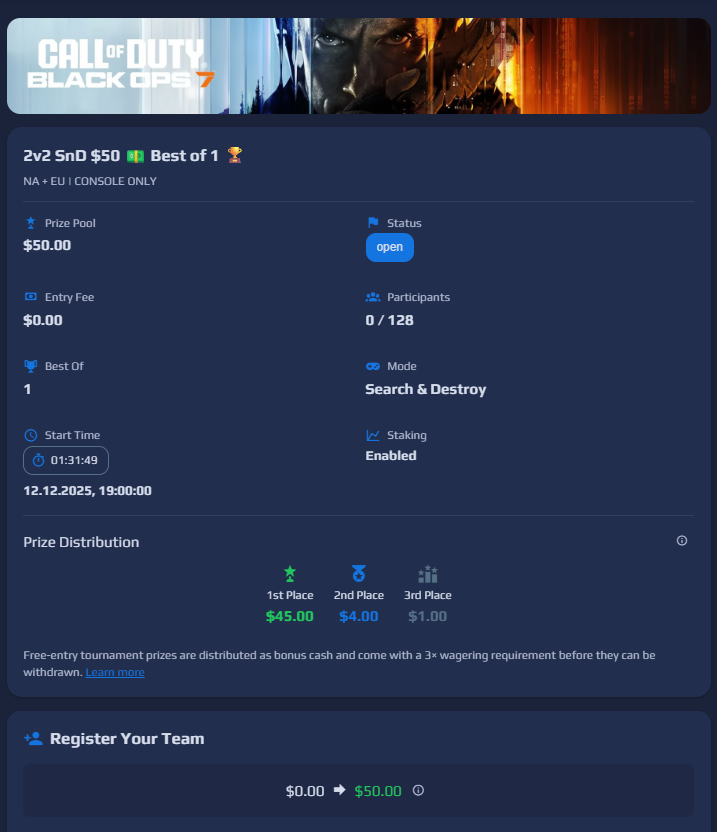The image size is (717, 832).
Task: Open the Learn more link
Action: pyautogui.click(x=115, y=672)
